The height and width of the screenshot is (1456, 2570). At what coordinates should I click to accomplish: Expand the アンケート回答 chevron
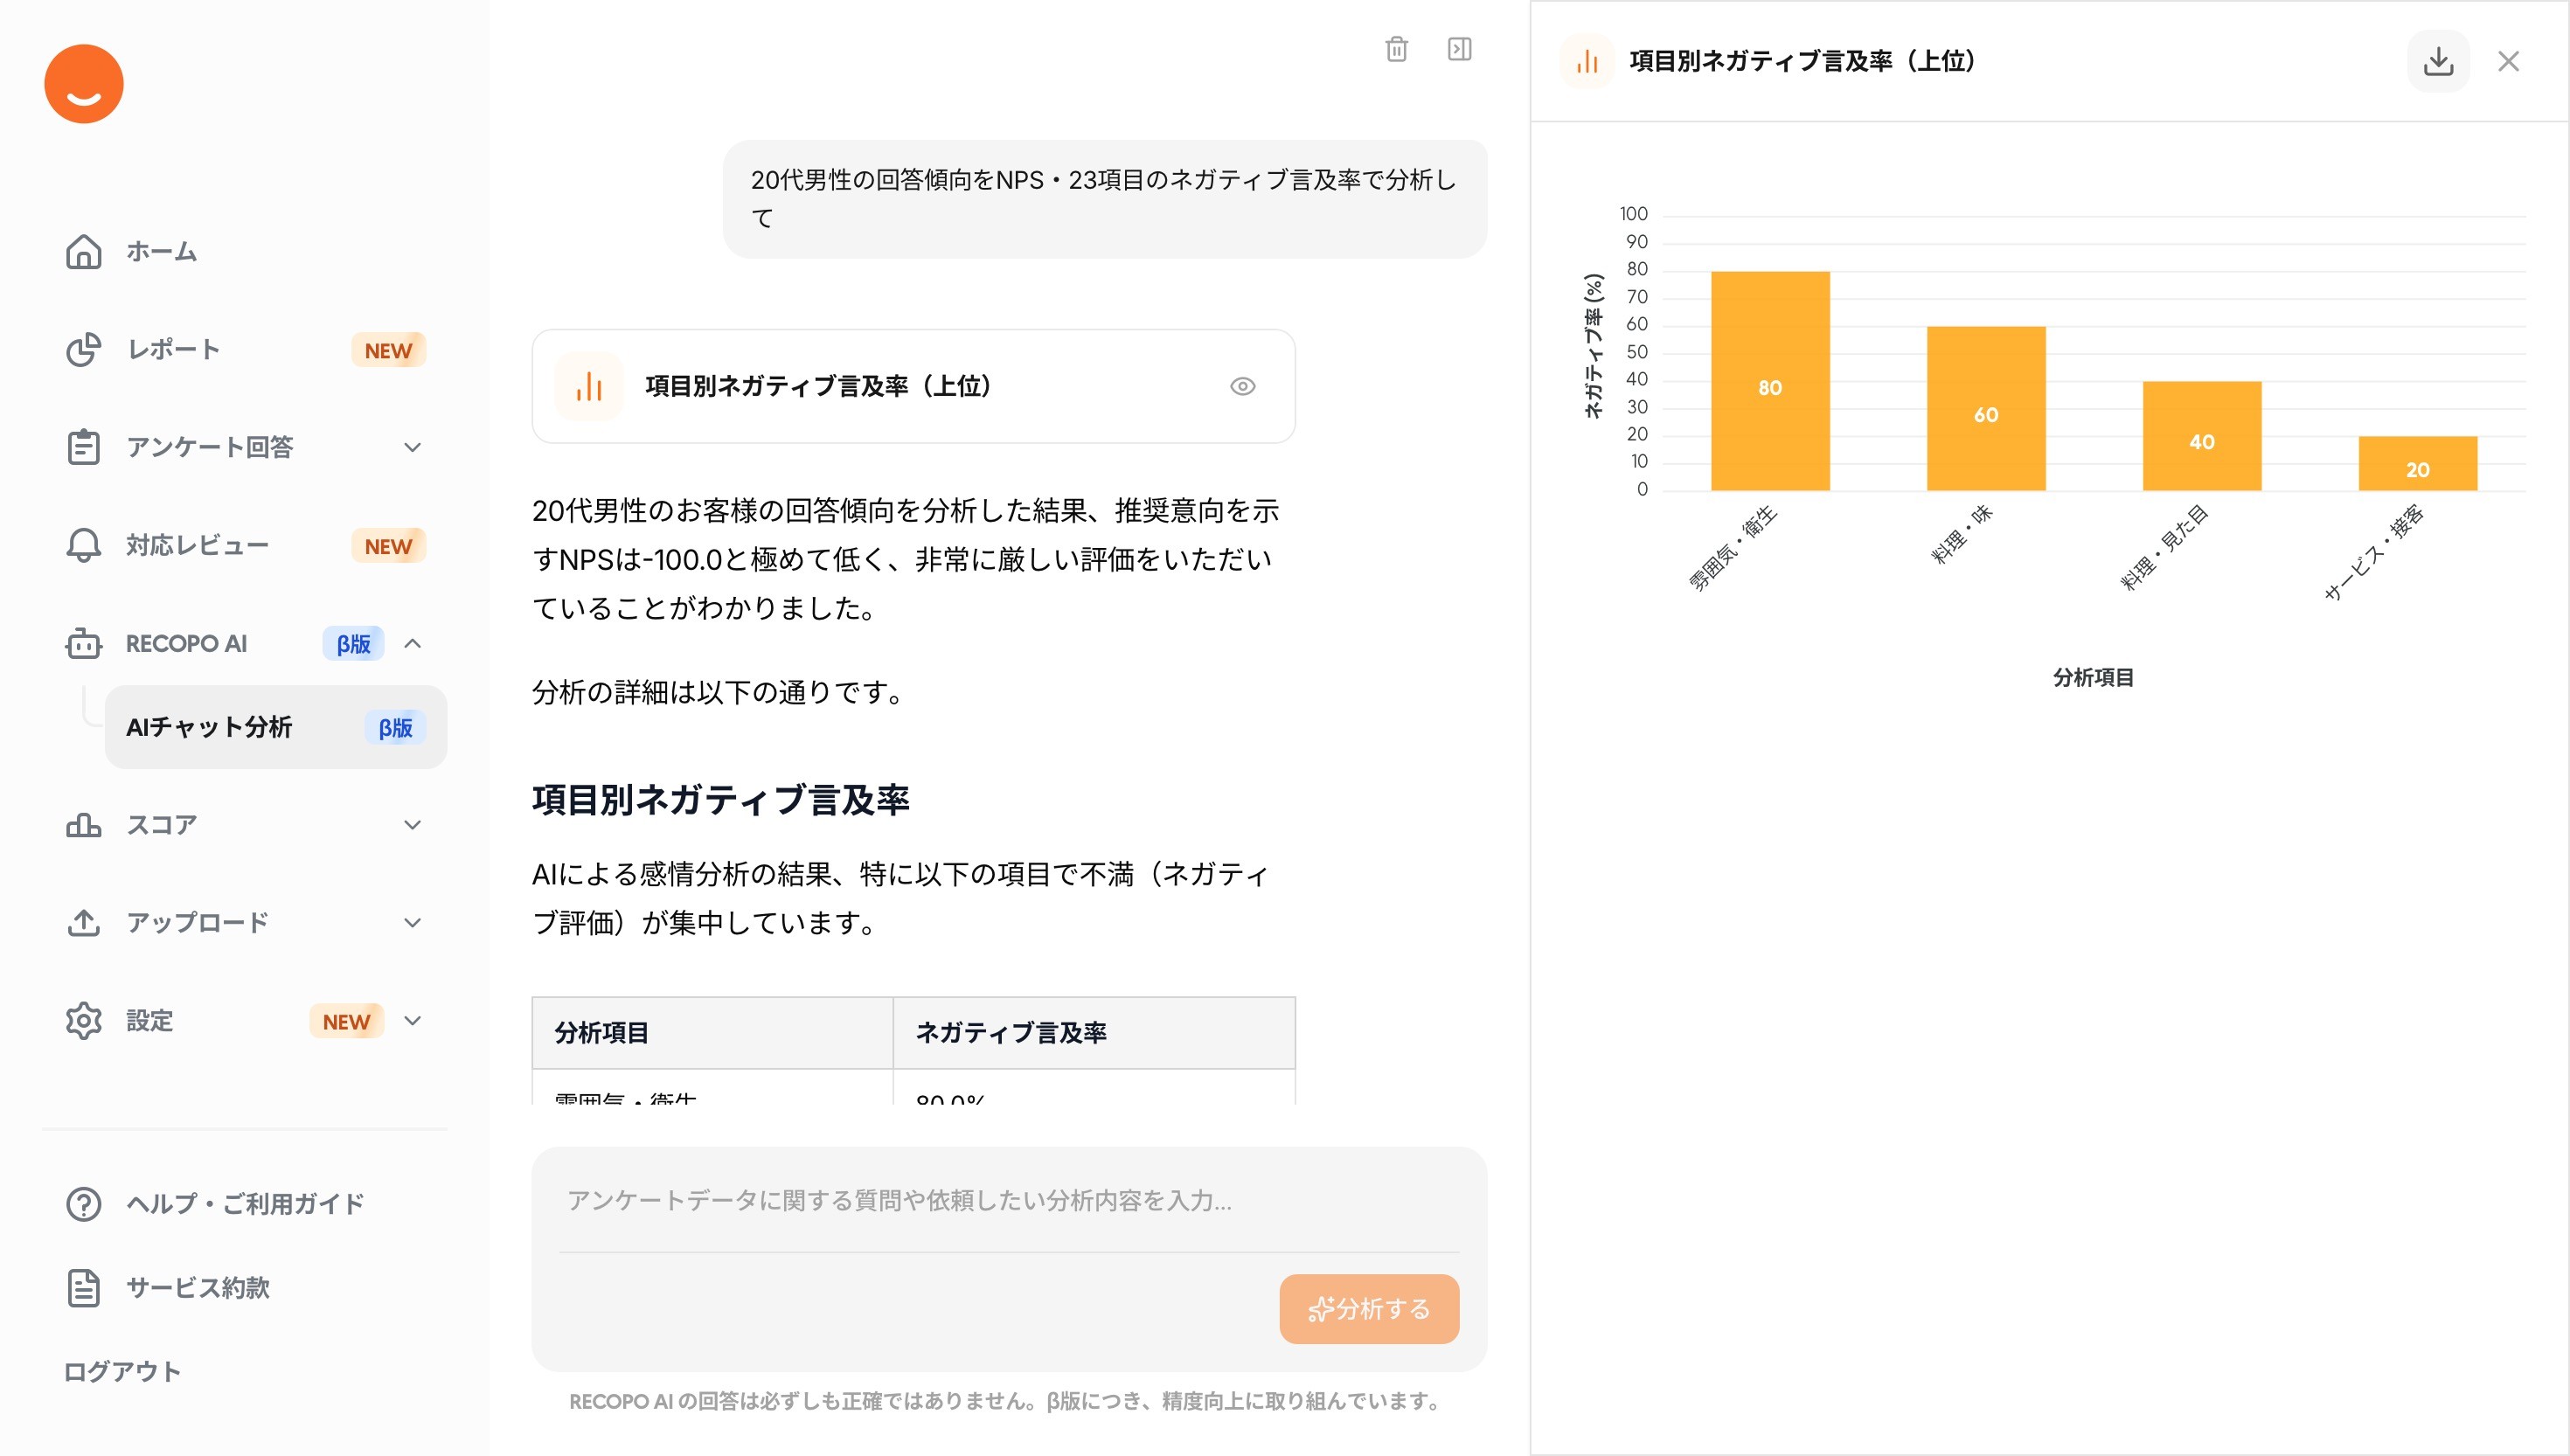point(412,448)
